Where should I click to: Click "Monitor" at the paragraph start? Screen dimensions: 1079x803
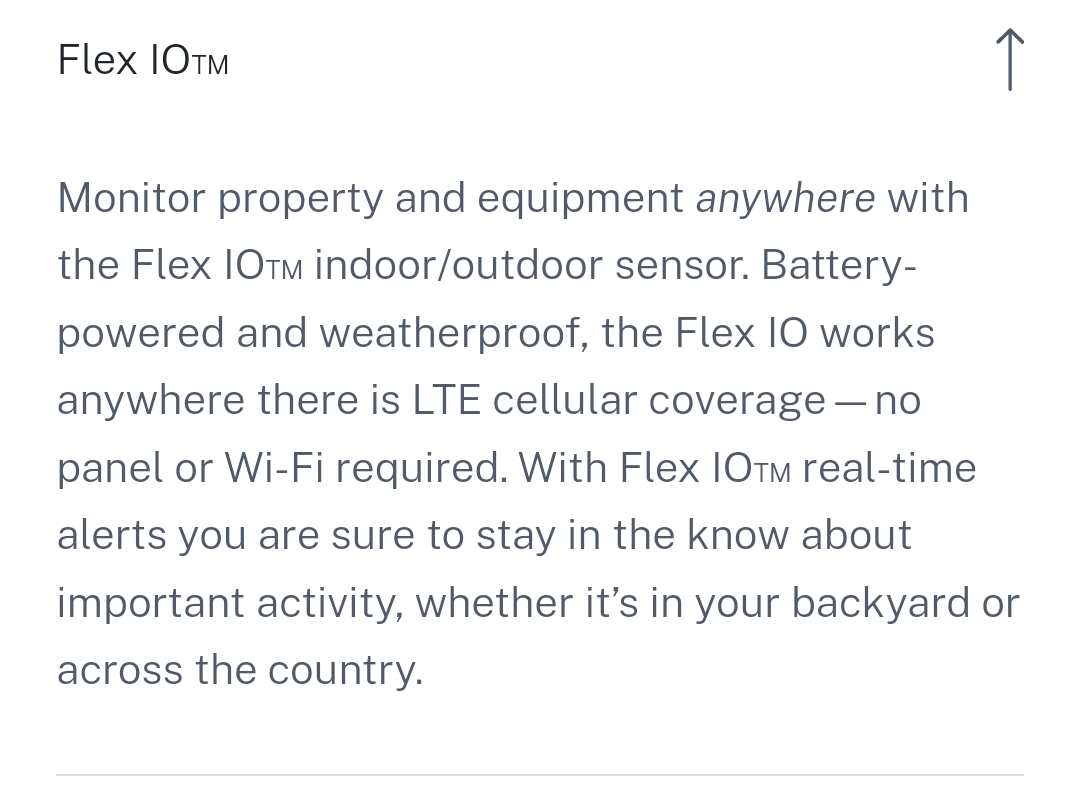point(131,198)
